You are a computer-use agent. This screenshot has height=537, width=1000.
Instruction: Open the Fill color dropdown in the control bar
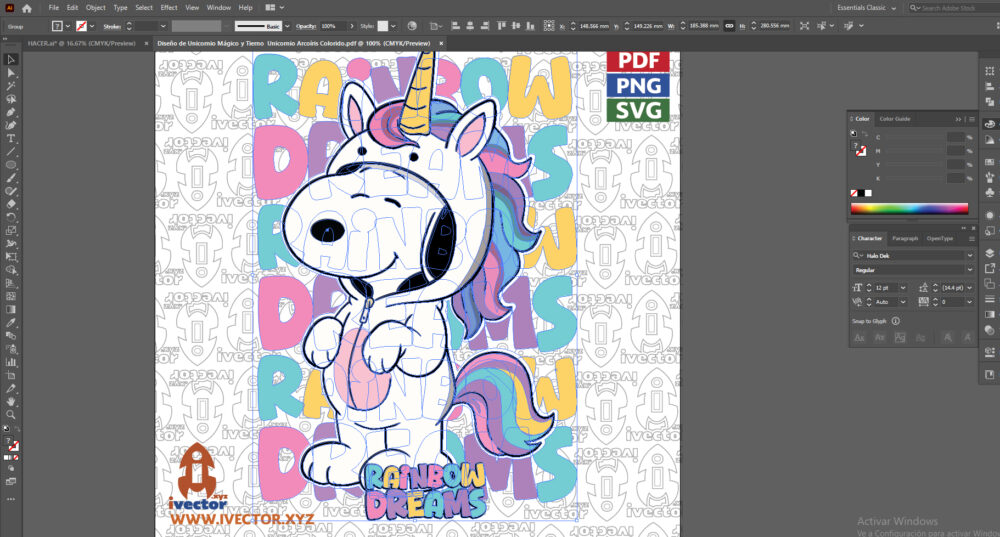click(x=68, y=26)
